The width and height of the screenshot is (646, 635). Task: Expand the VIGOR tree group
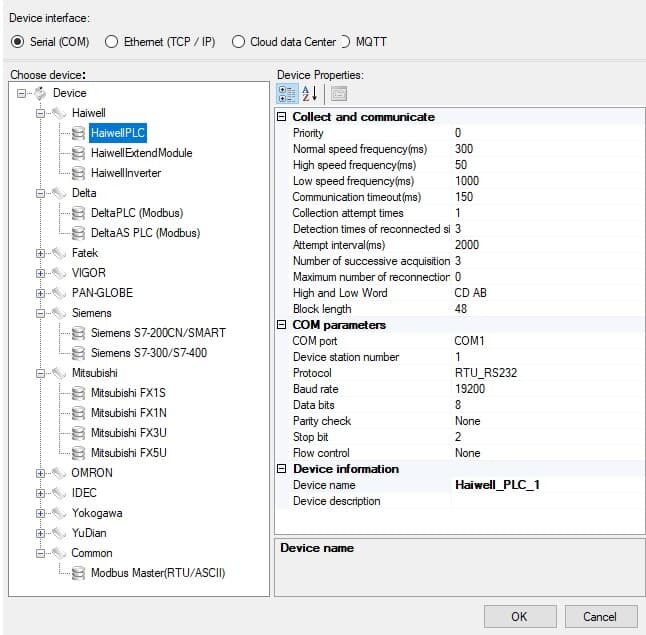(x=40, y=273)
